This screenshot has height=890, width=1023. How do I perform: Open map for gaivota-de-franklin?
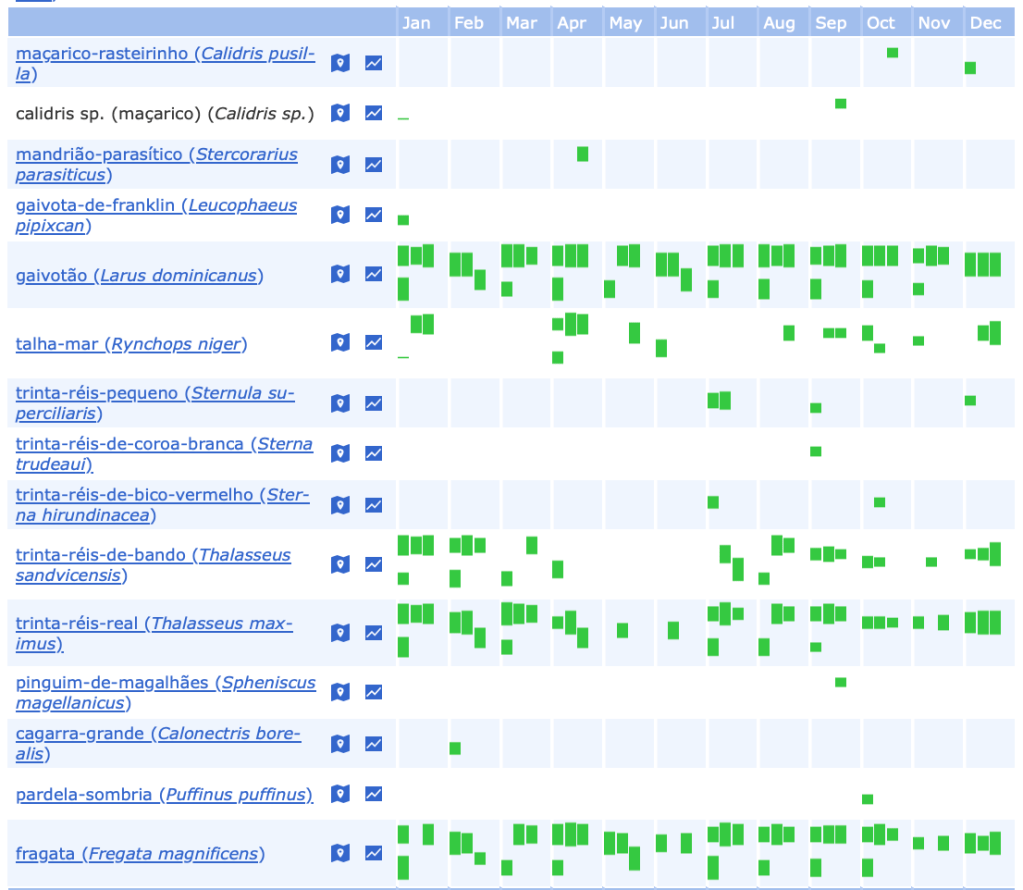click(340, 215)
